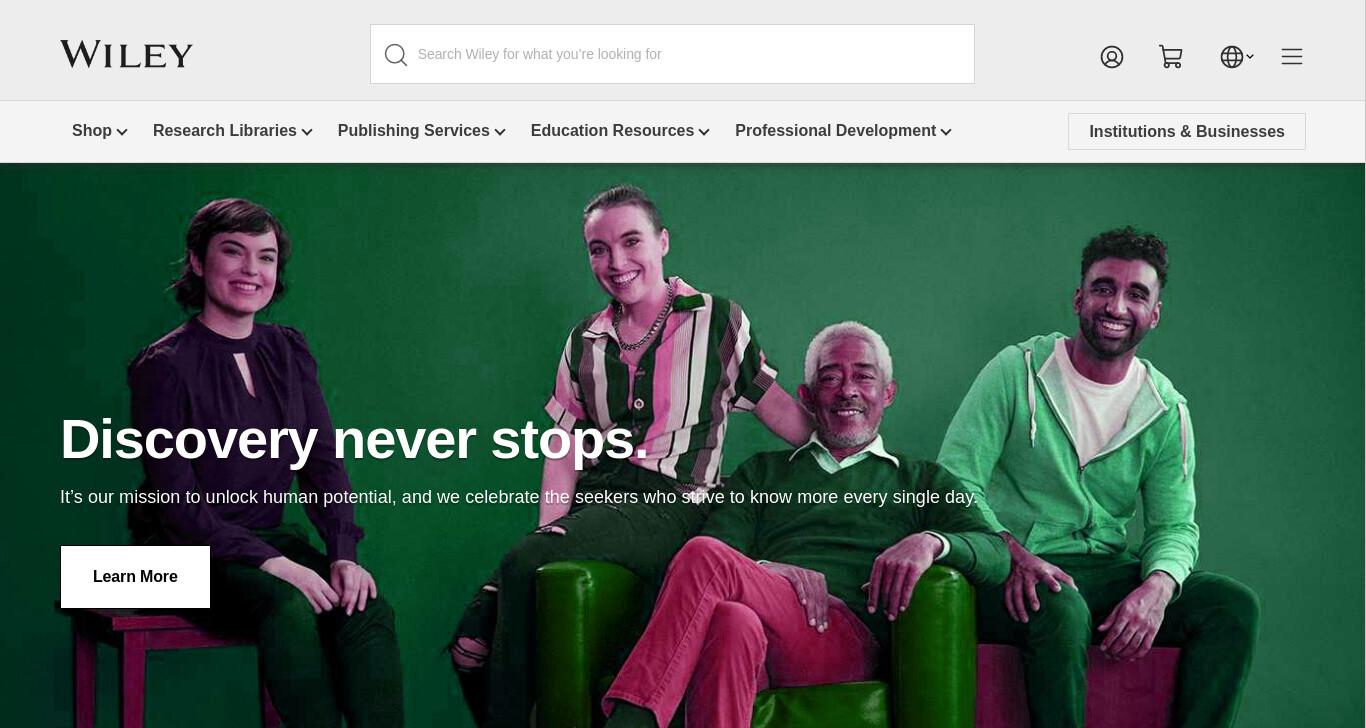
Task: Click the search magnifier icon
Action: coord(396,55)
